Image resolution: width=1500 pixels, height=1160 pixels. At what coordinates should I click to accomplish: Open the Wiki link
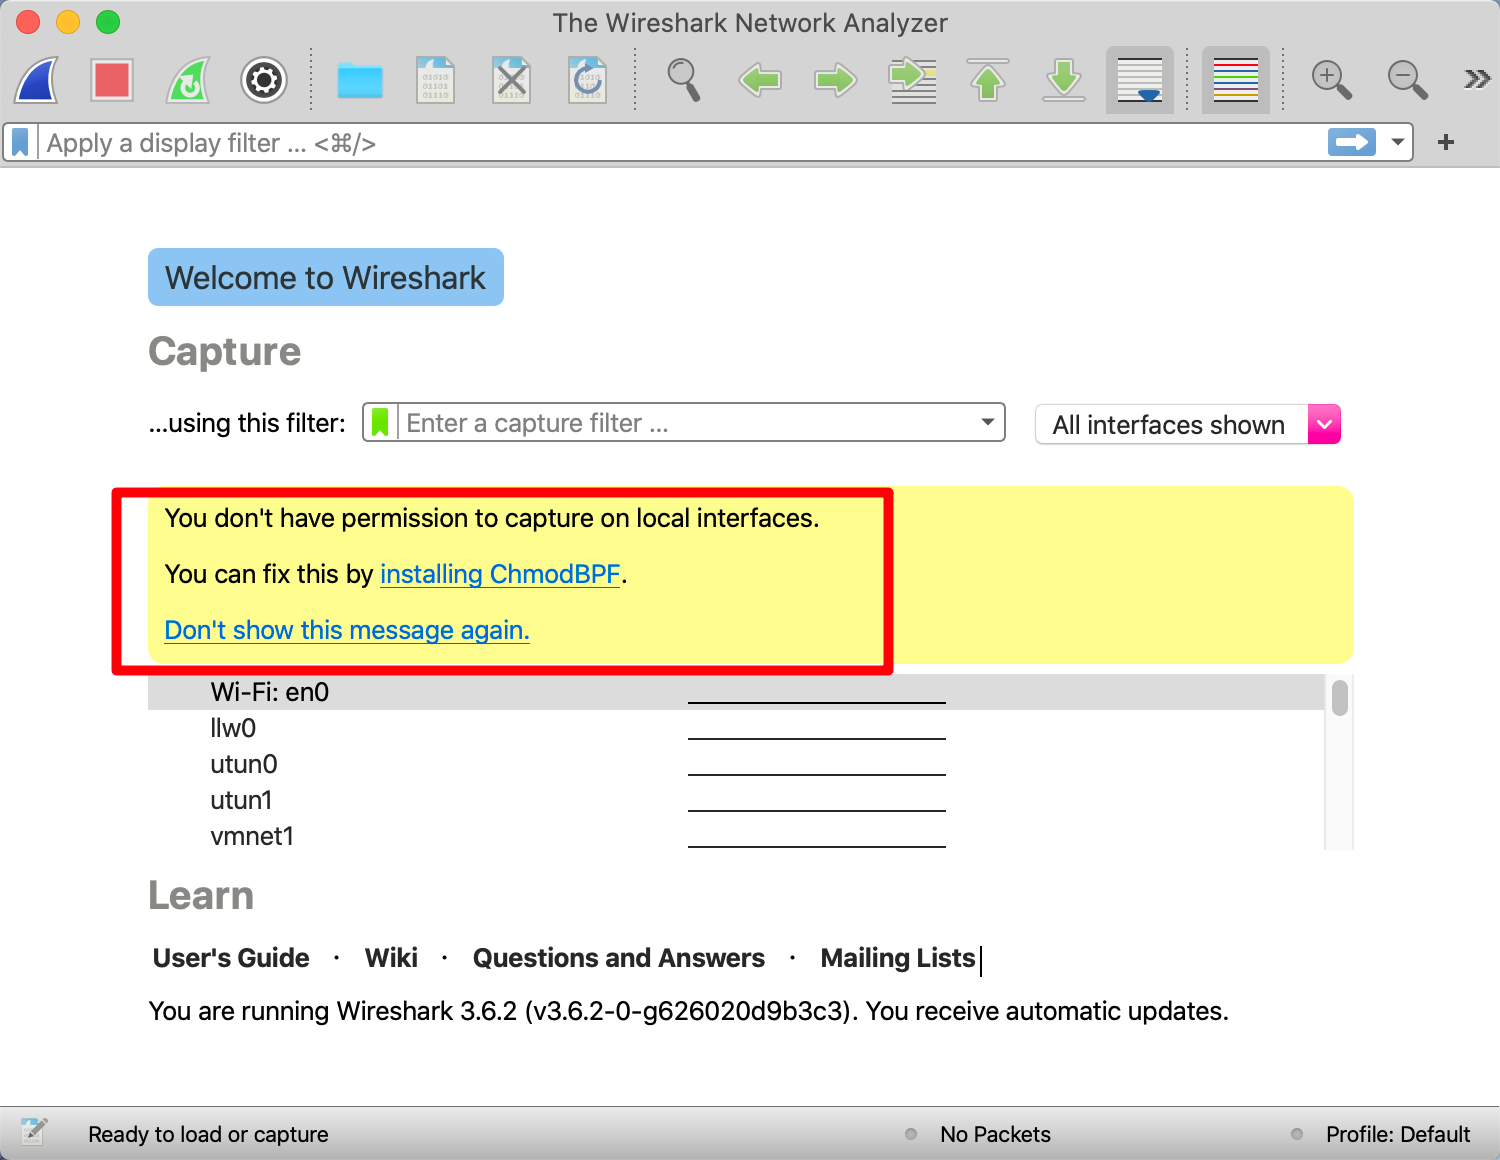[391, 958]
